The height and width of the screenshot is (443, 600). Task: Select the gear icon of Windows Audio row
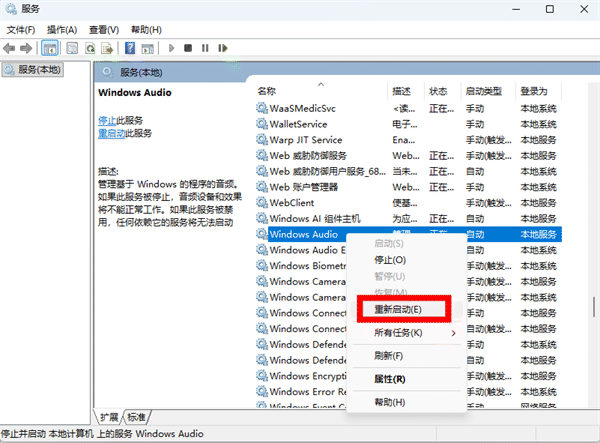(x=262, y=234)
